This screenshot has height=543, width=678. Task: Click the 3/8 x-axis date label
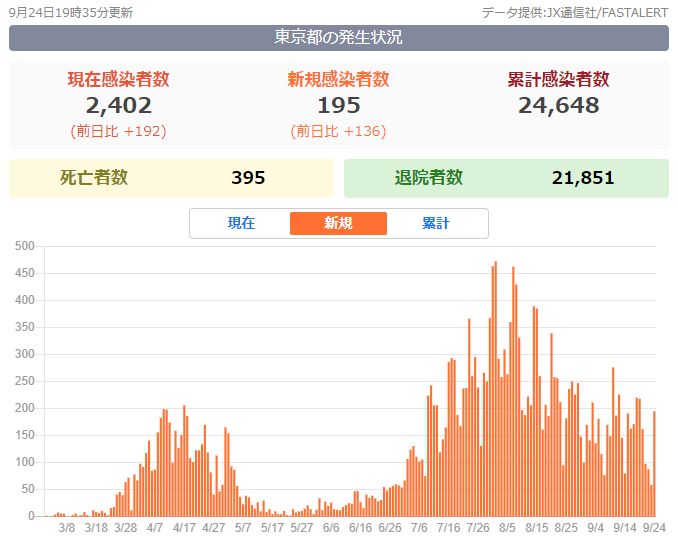[67, 528]
